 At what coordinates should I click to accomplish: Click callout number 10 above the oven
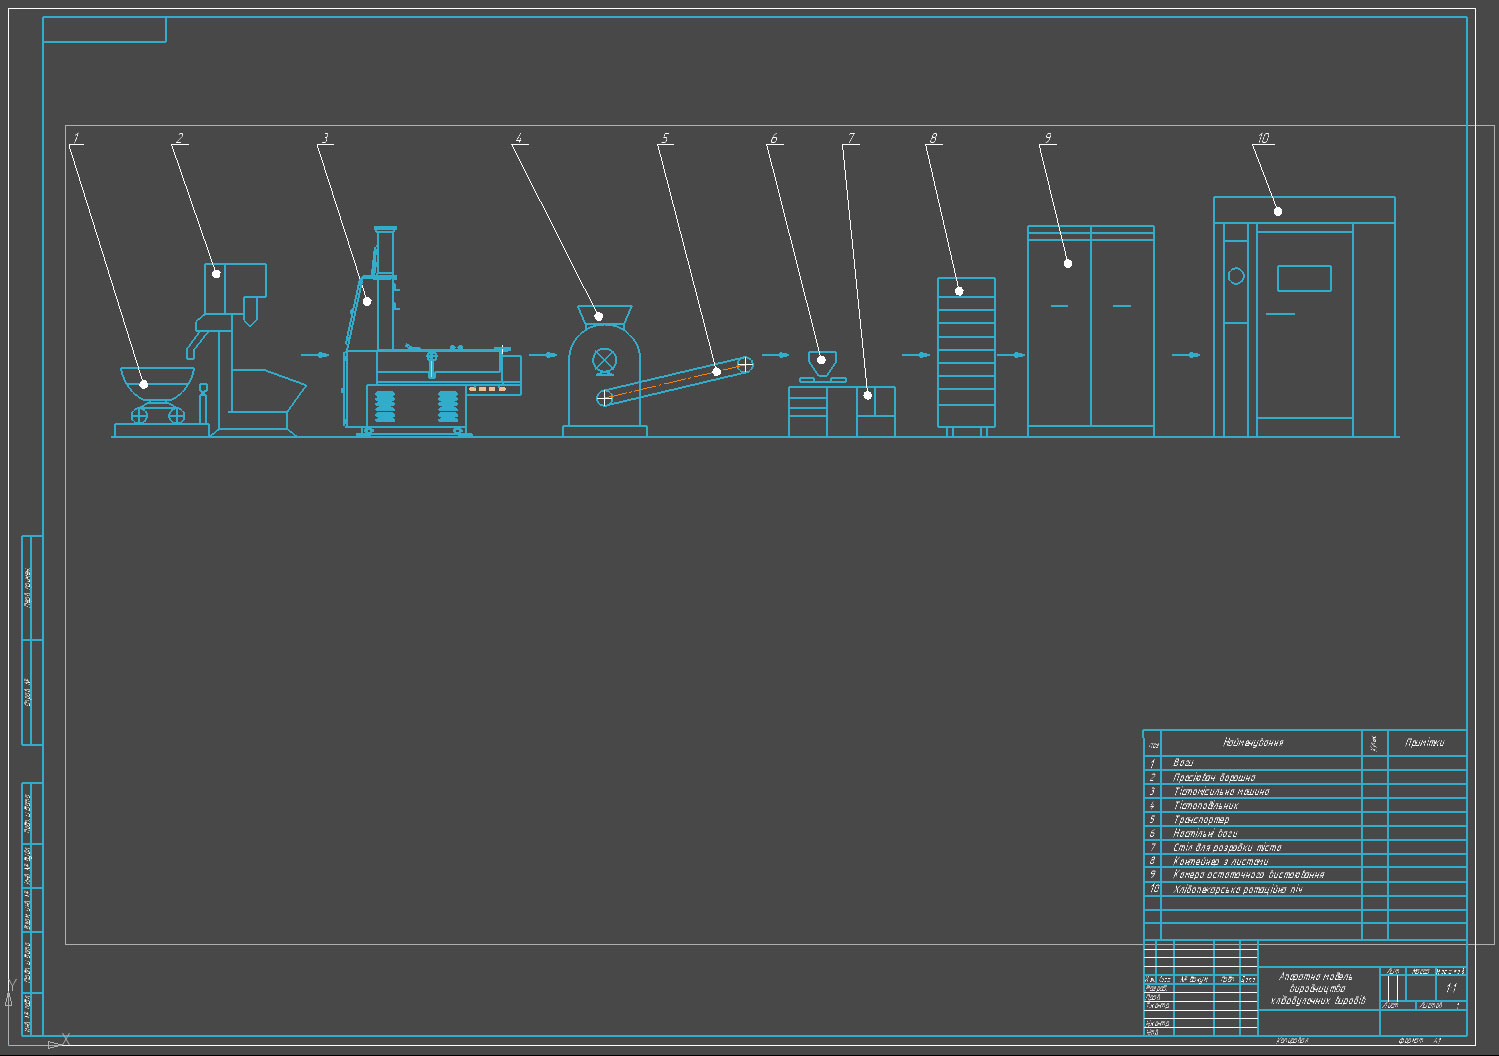coord(1263,139)
